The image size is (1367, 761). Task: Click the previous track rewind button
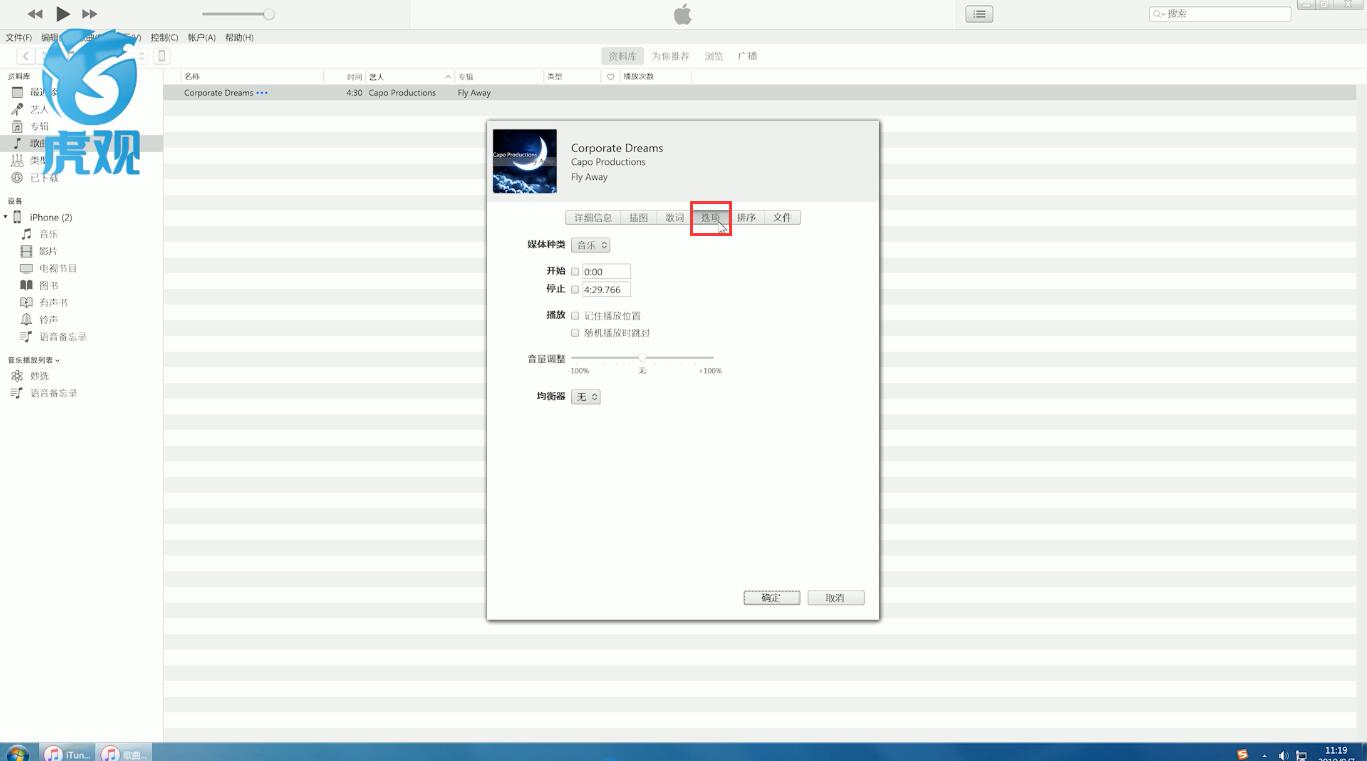[35, 14]
